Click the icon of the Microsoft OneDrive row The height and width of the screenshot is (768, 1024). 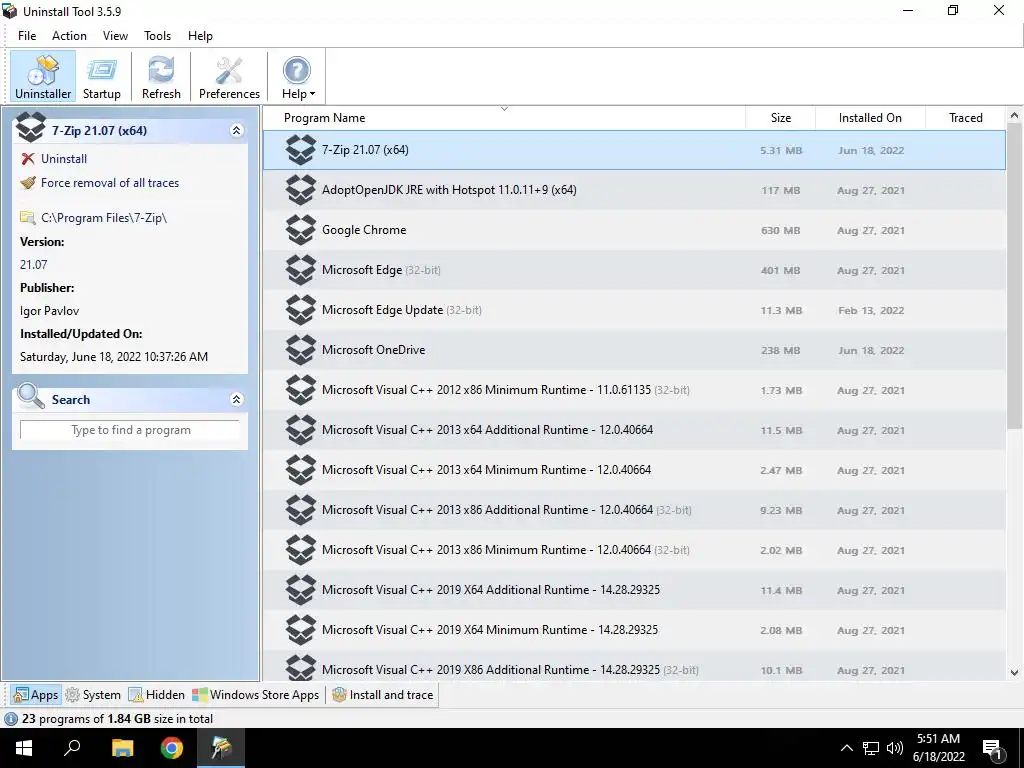pyautogui.click(x=301, y=349)
